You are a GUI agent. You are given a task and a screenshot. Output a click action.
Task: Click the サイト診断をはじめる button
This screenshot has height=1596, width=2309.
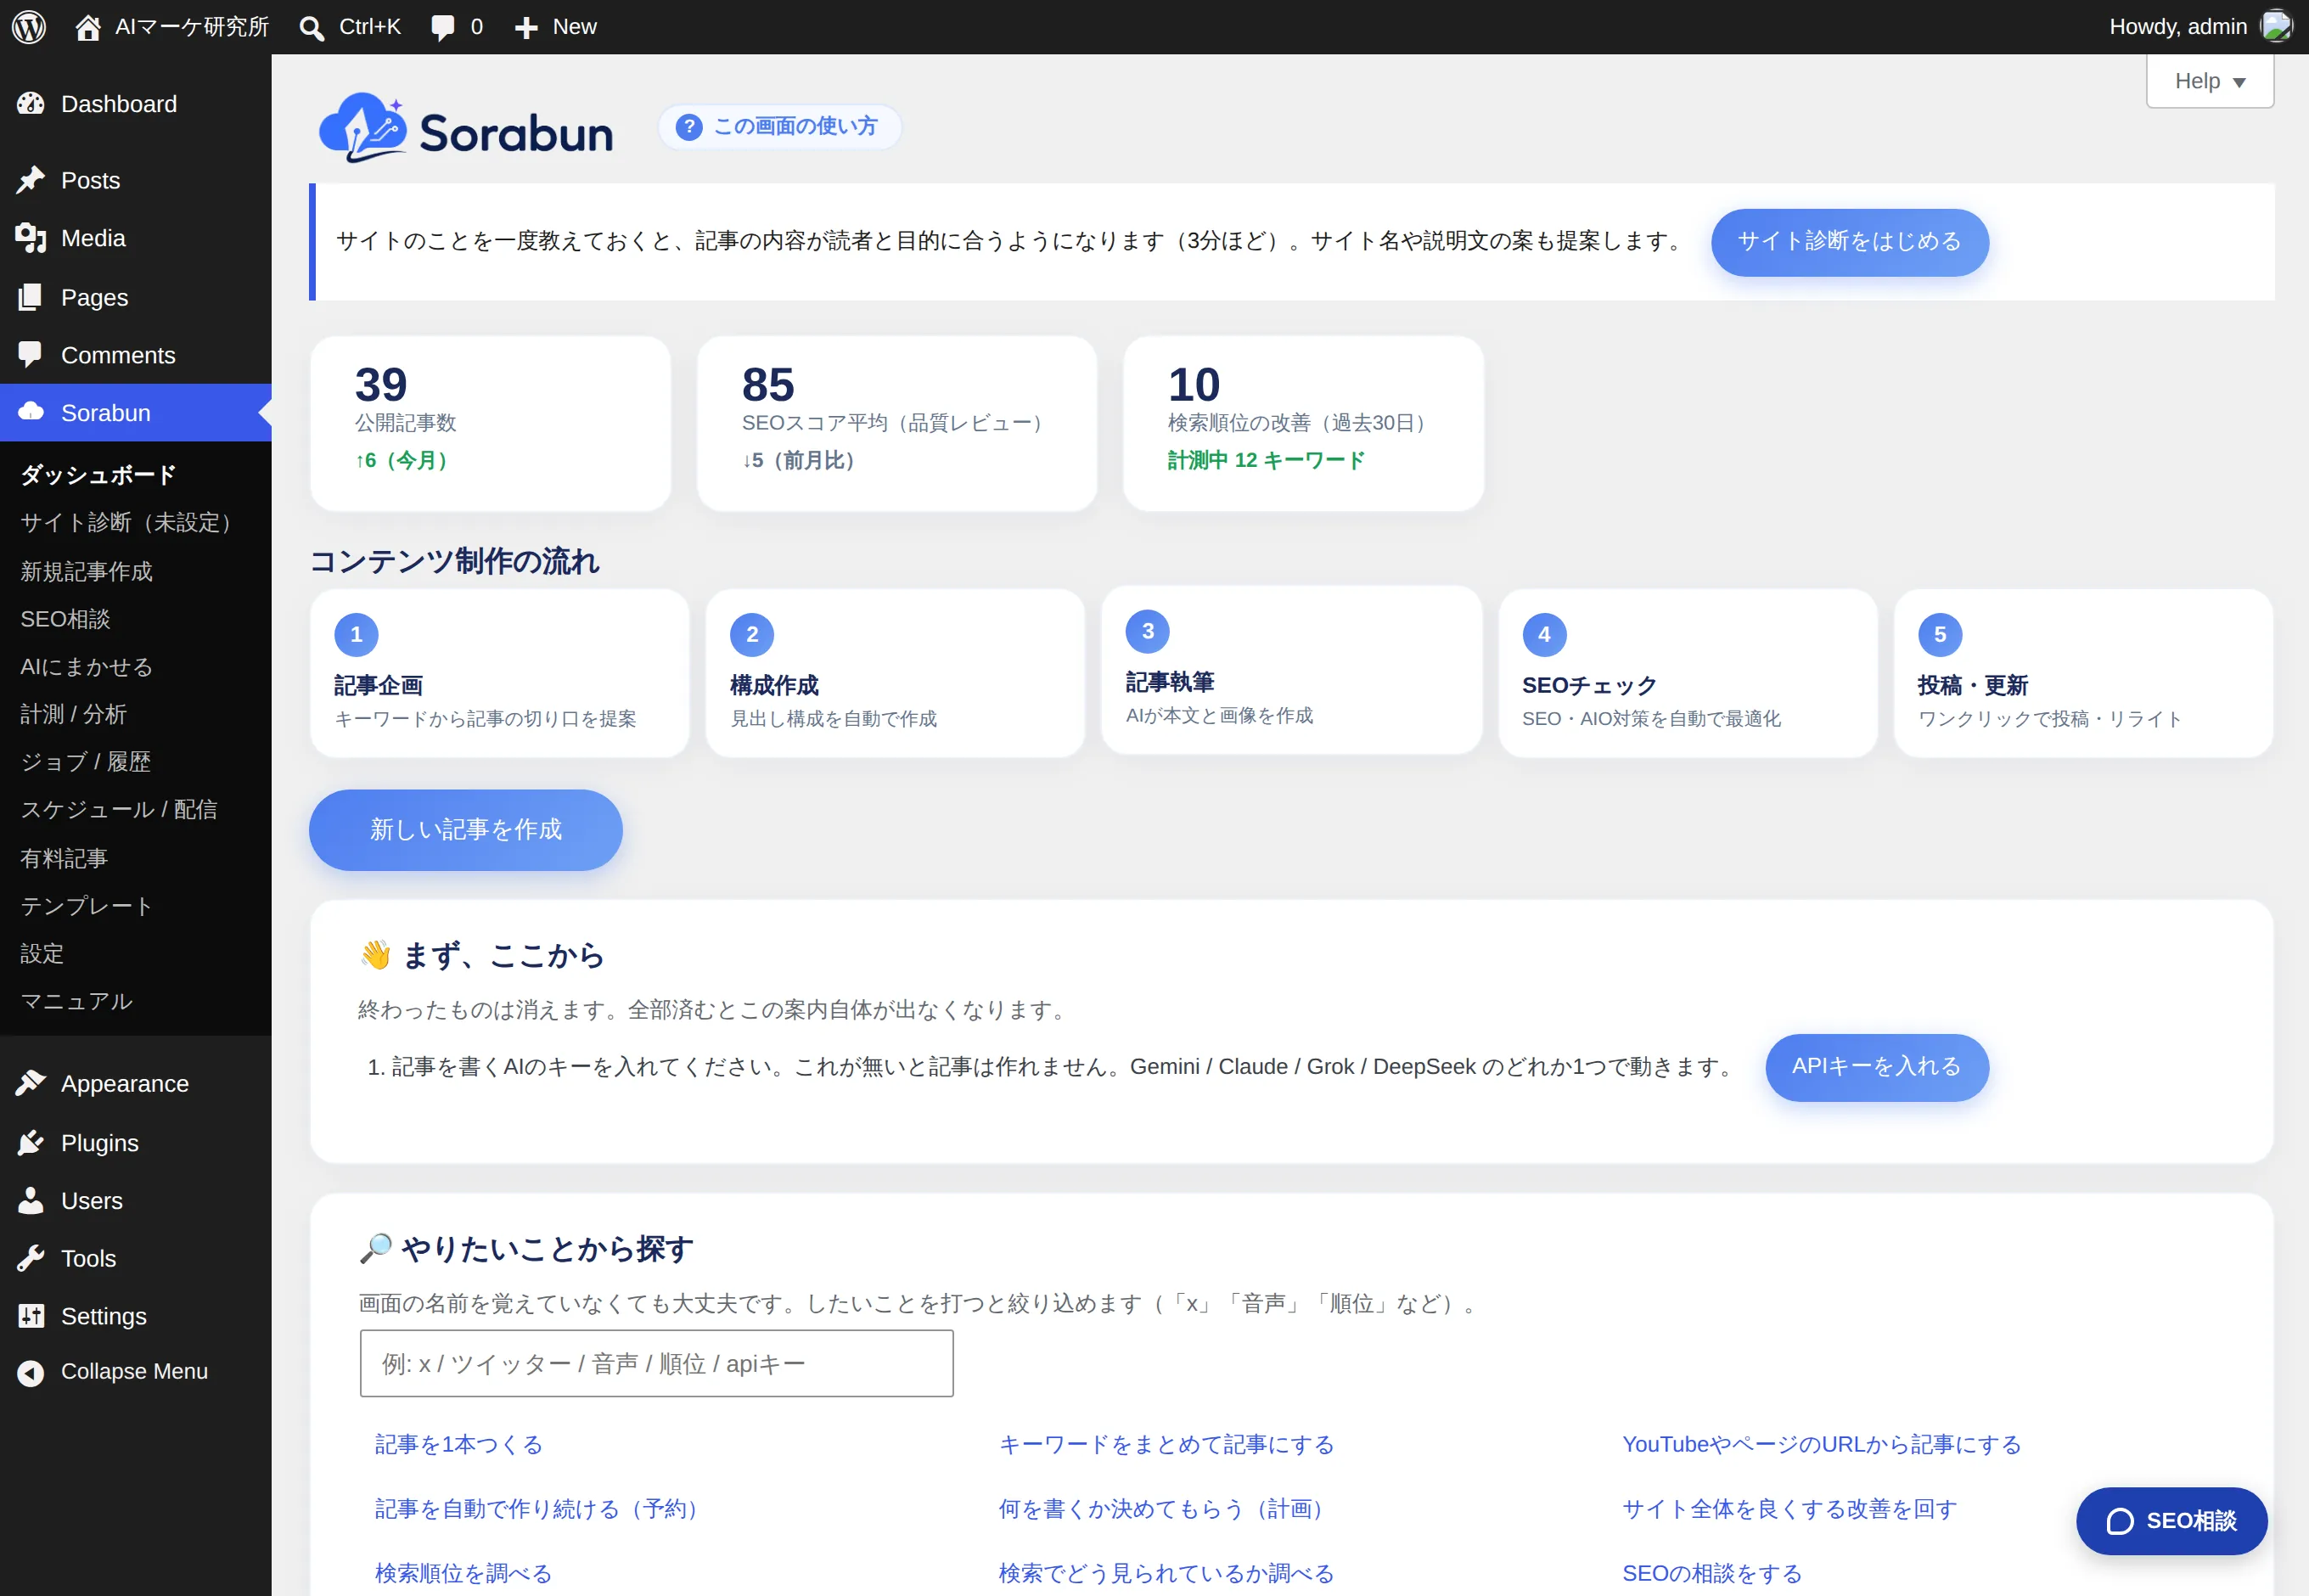(1850, 242)
